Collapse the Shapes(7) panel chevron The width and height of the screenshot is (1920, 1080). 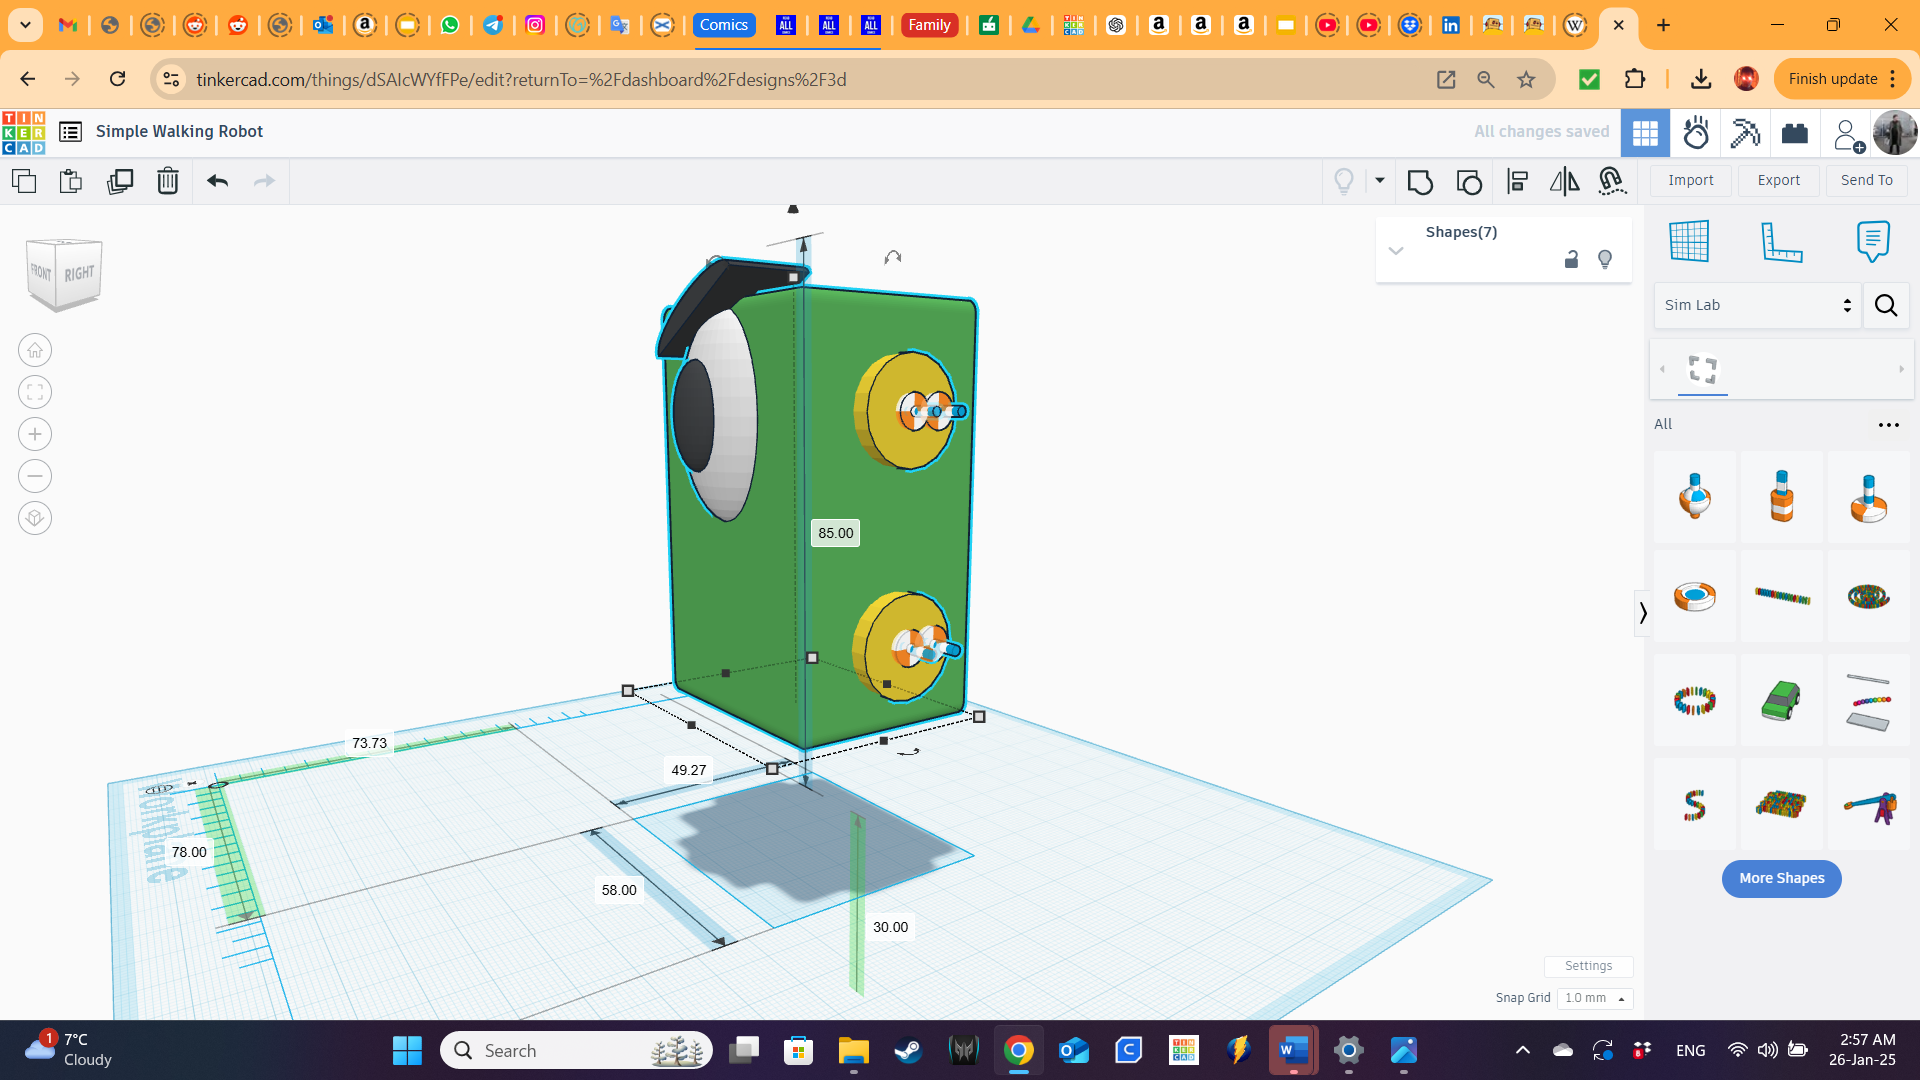1396,251
